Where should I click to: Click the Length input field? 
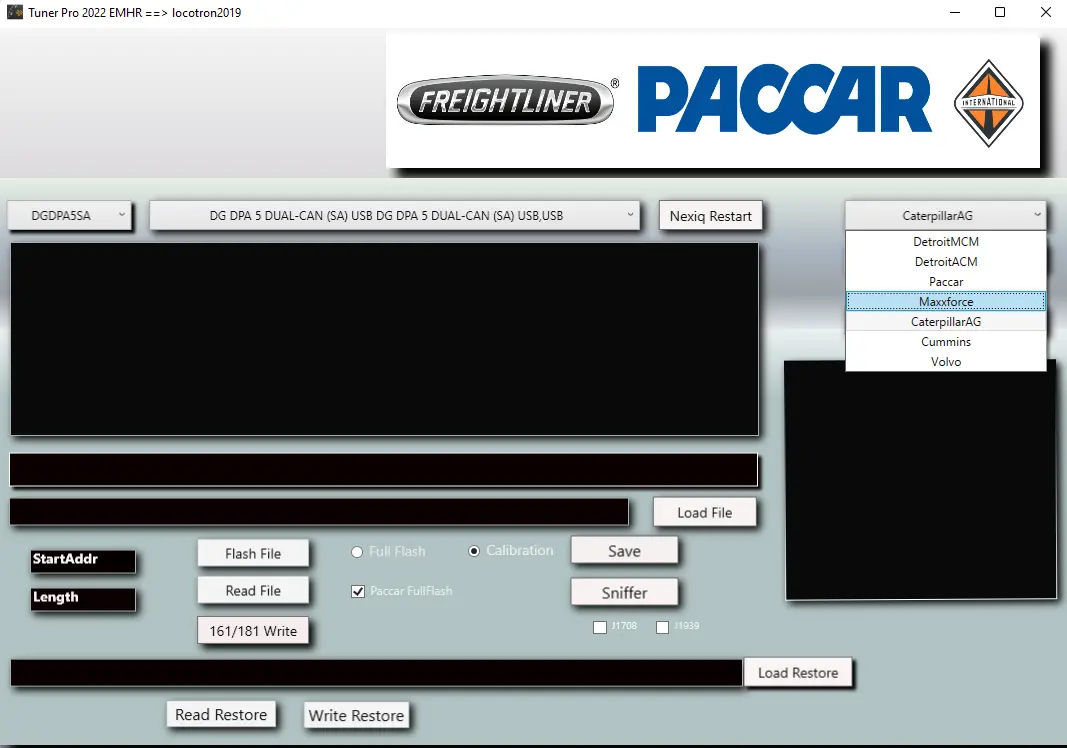[83, 599]
